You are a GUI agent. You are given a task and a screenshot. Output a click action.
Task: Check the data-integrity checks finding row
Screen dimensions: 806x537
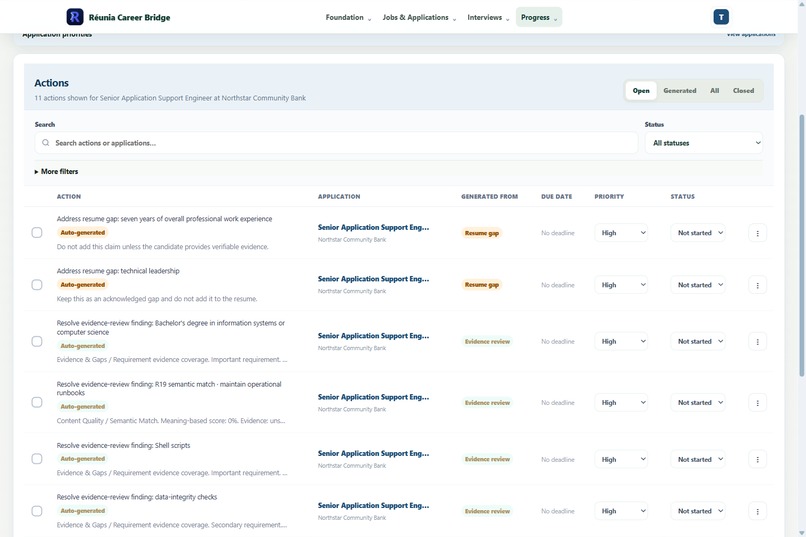37,511
